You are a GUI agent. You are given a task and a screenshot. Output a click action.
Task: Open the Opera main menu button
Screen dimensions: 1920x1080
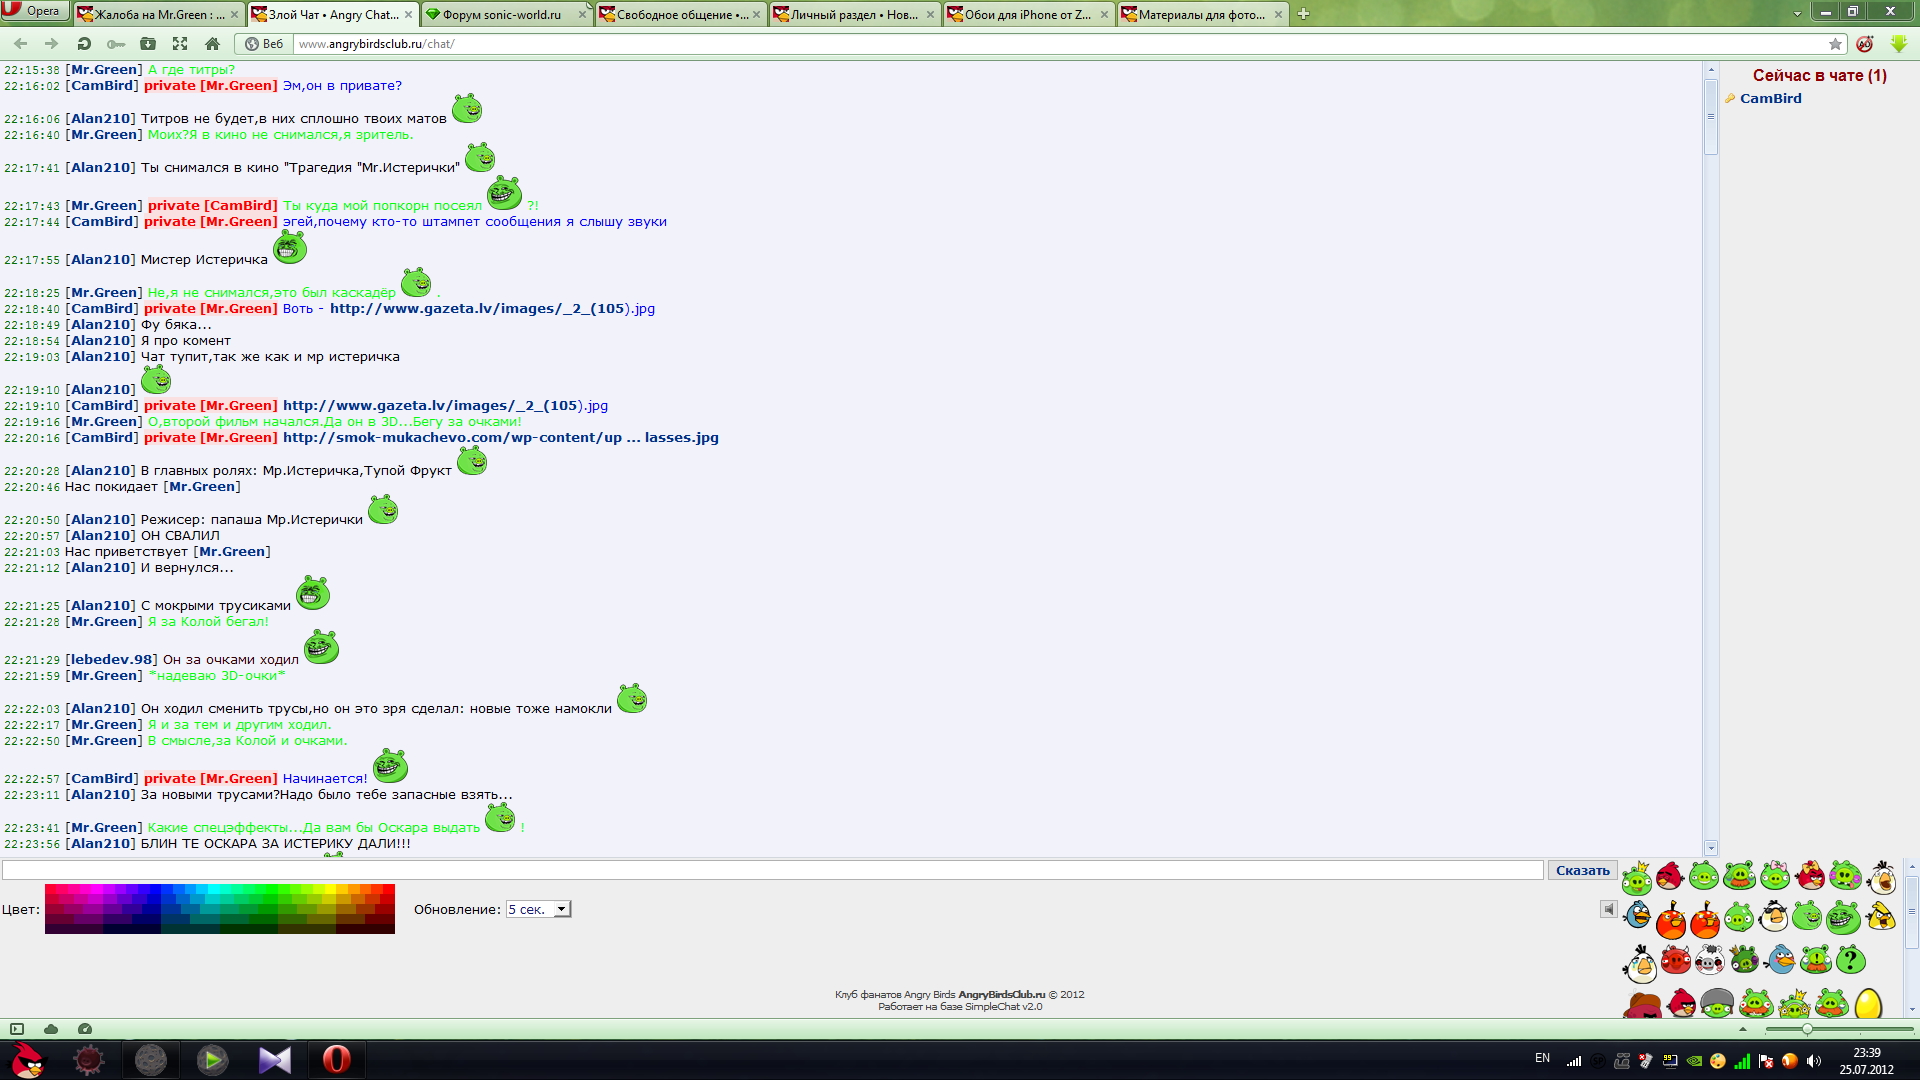[34, 11]
